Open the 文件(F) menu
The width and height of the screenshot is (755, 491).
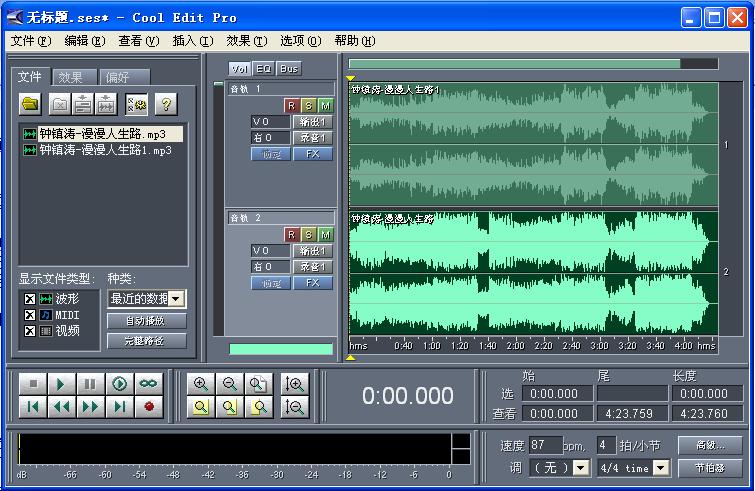31,41
